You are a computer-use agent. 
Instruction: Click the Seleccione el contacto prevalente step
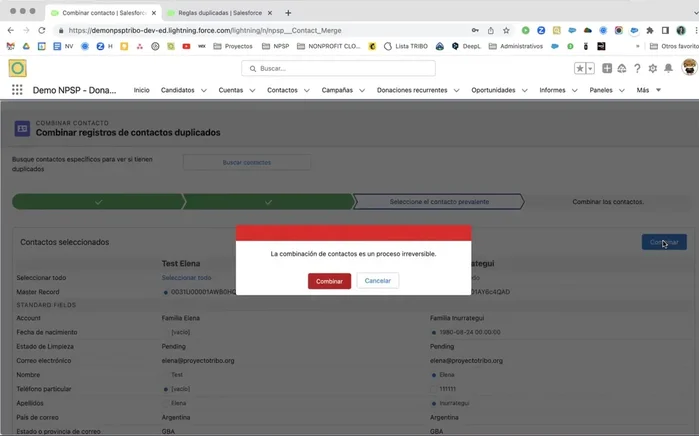[x=439, y=202]
